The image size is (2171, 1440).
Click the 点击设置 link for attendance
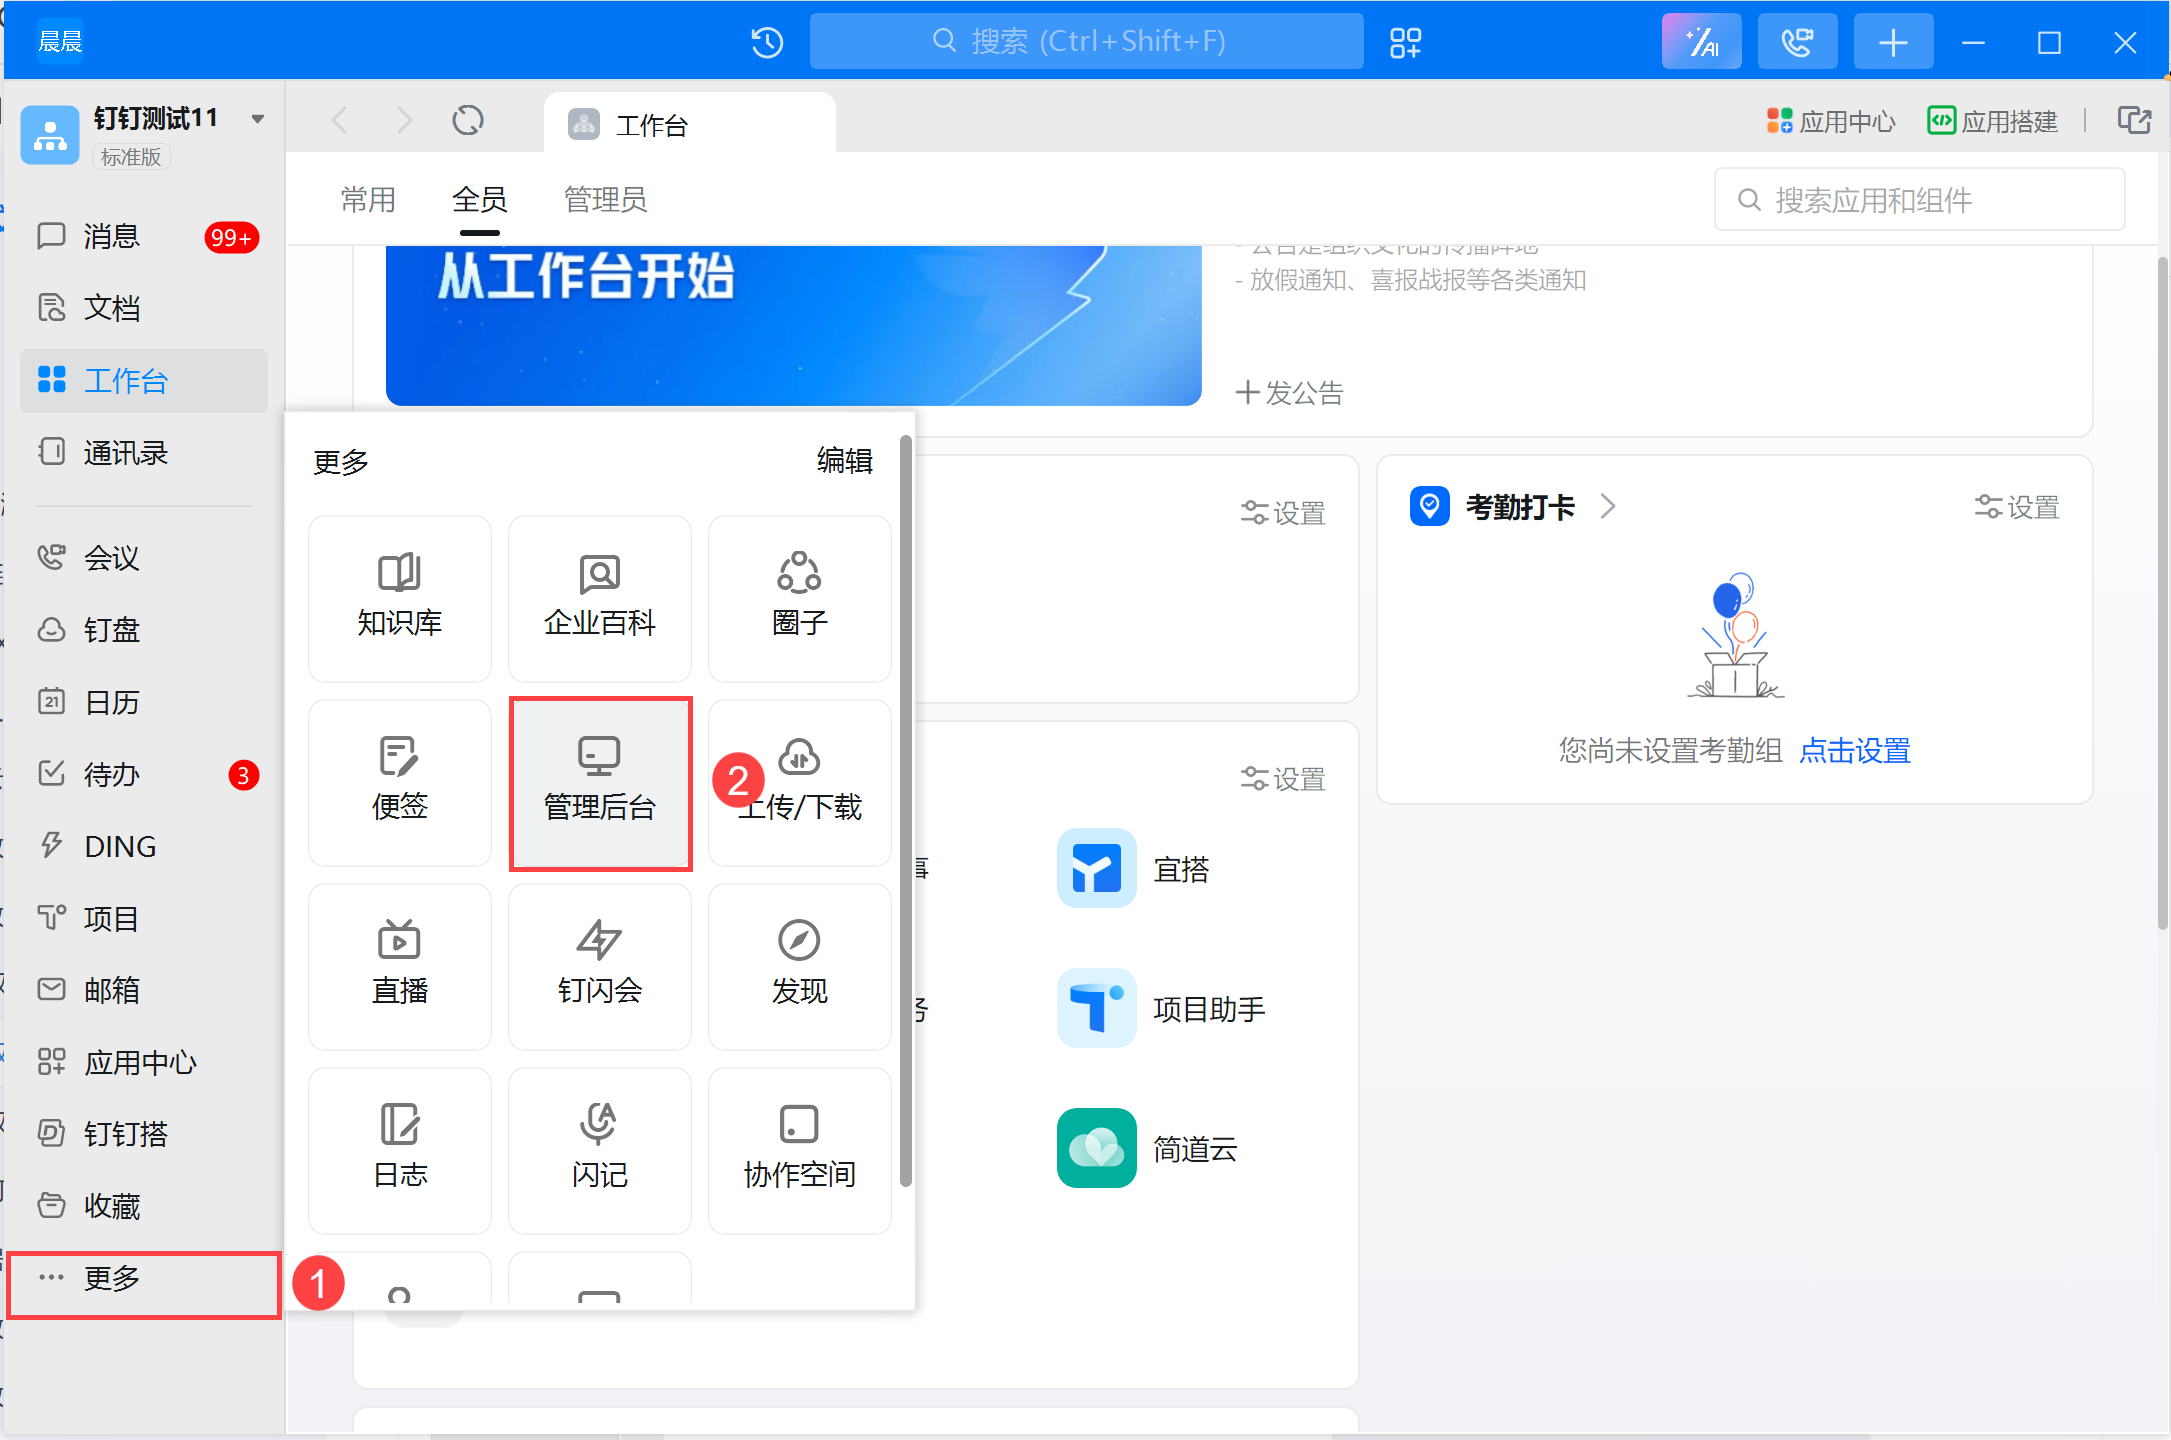pyautogui.click(x=1854, y=750)
